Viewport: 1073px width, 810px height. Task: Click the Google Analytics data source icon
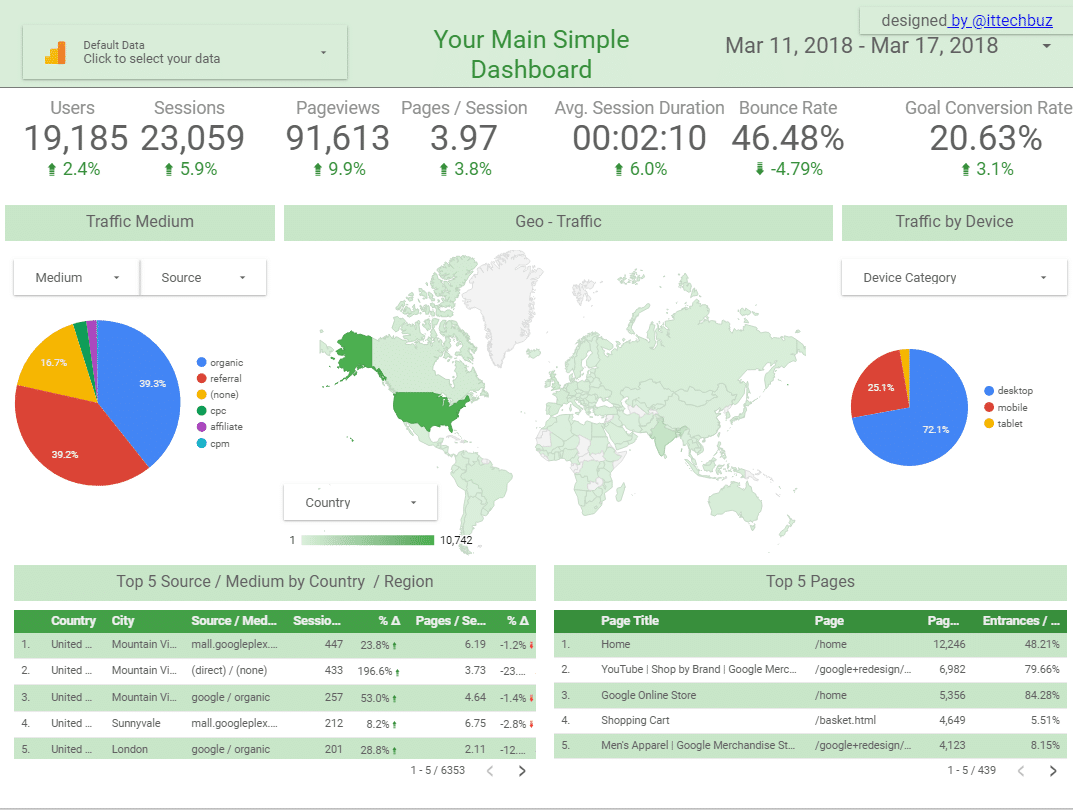[55, 53]
